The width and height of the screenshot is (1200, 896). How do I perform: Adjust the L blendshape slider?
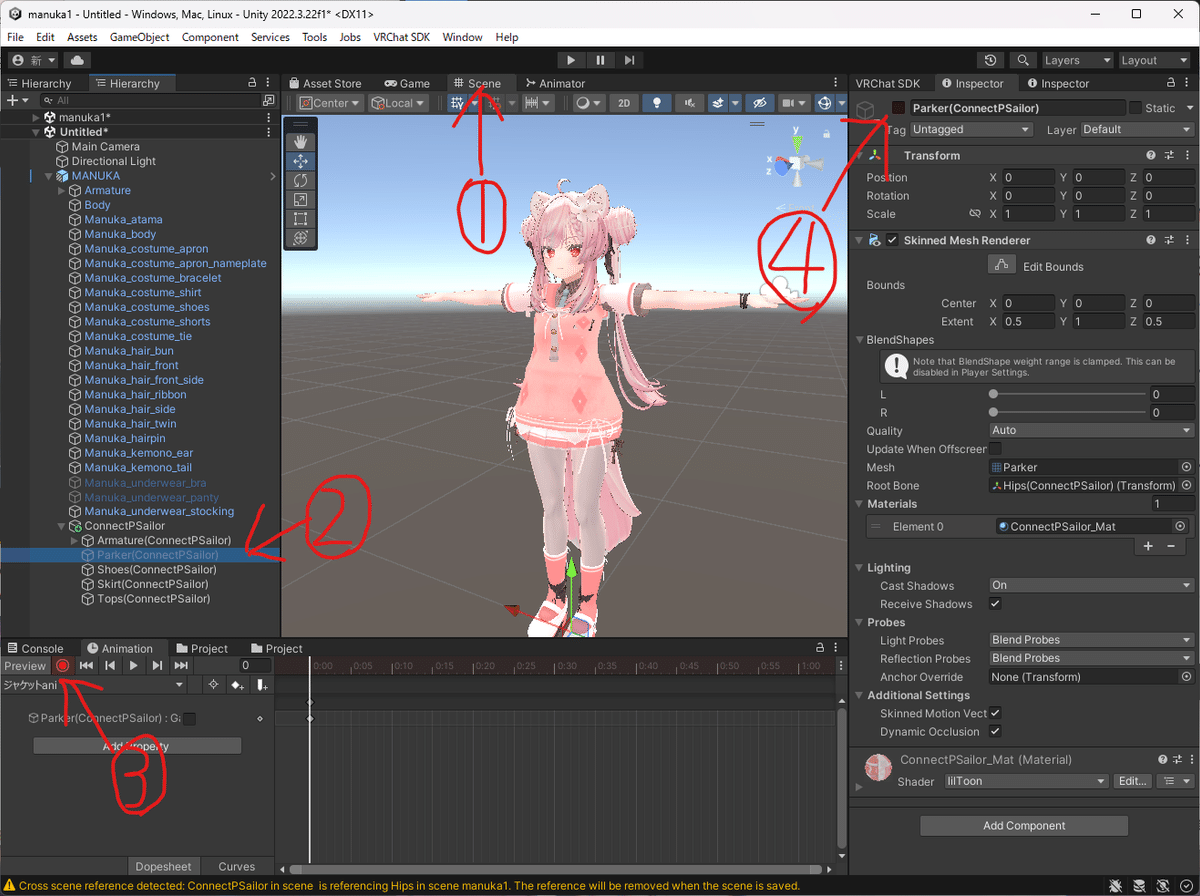1067,394
